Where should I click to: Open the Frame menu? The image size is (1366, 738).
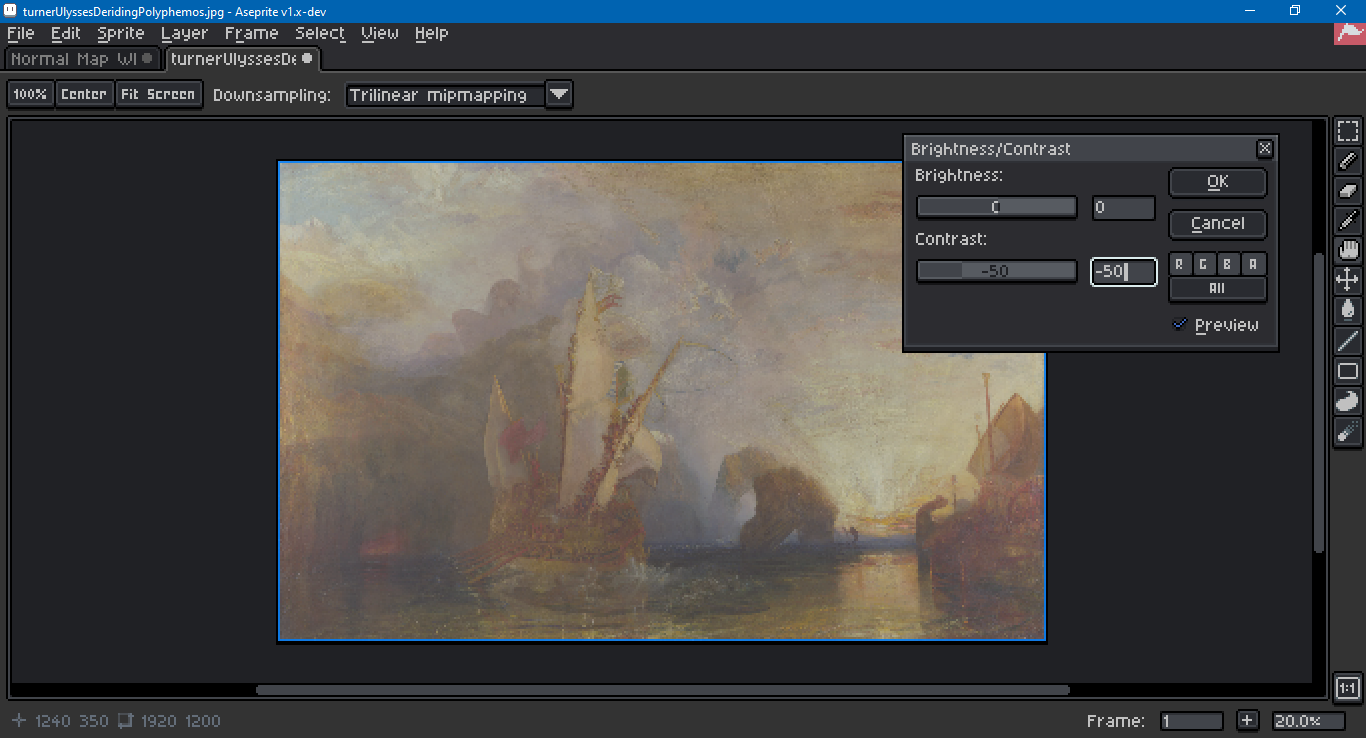pos(252,33)
